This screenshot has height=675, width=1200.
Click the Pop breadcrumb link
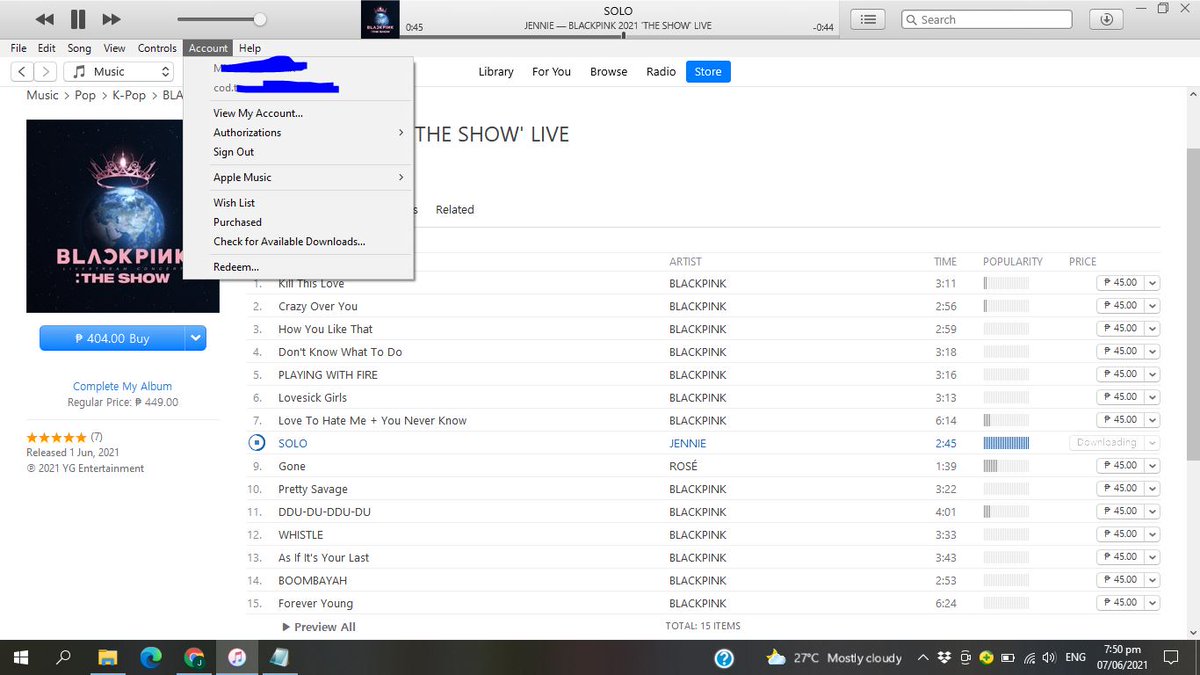[85, 95]
